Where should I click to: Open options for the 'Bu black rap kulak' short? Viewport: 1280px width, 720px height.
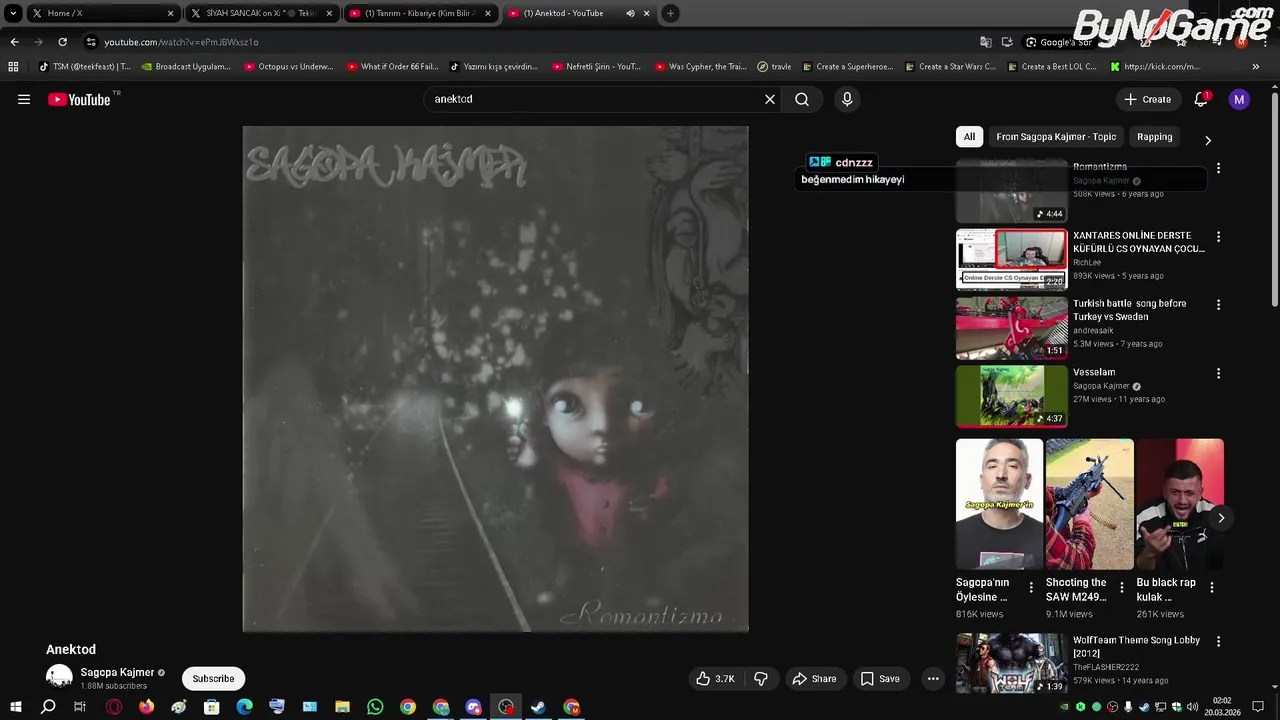(1212, 588)
